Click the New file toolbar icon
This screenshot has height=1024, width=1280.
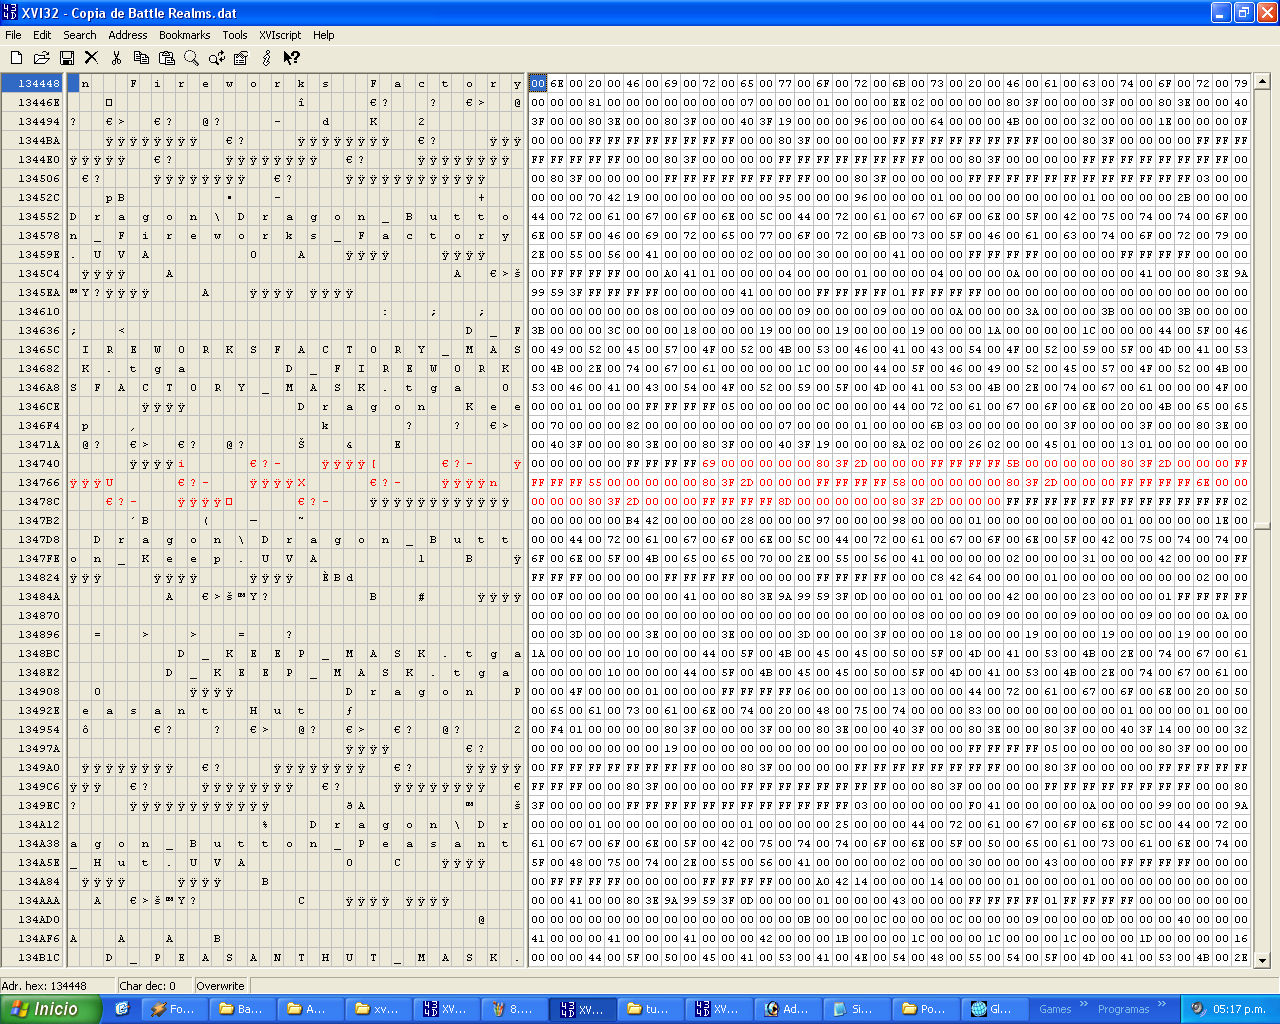(x=16, y=58)
